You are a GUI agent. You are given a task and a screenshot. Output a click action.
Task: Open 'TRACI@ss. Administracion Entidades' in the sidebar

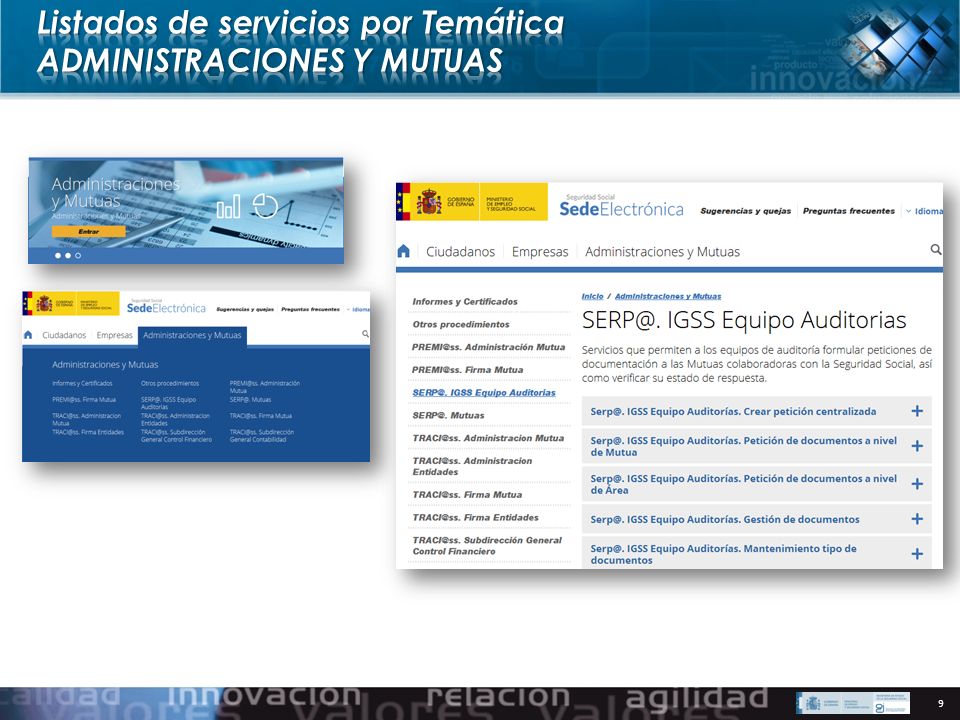pos(472,466)
